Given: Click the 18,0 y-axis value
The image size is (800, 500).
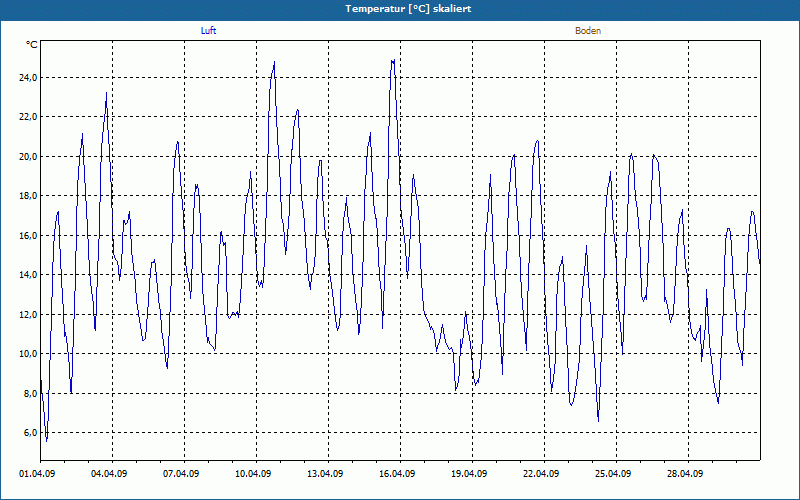Looking at the screenshot, I should 28,196.
